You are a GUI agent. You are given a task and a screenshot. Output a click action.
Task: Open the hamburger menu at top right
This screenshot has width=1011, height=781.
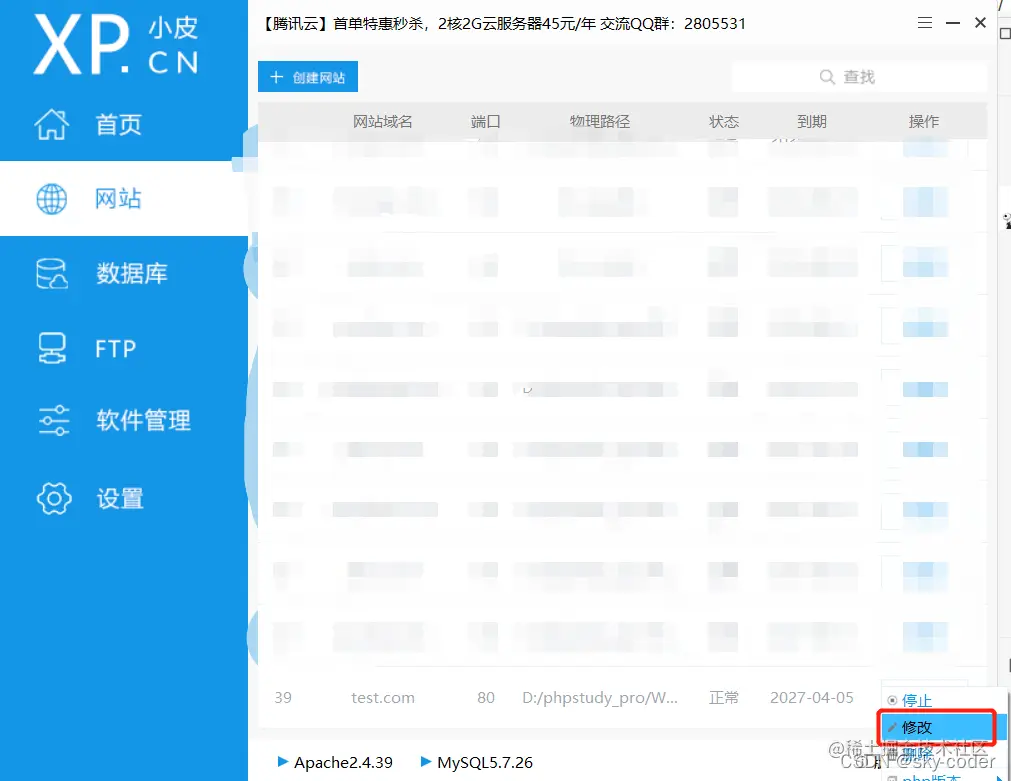coord(925,22)
